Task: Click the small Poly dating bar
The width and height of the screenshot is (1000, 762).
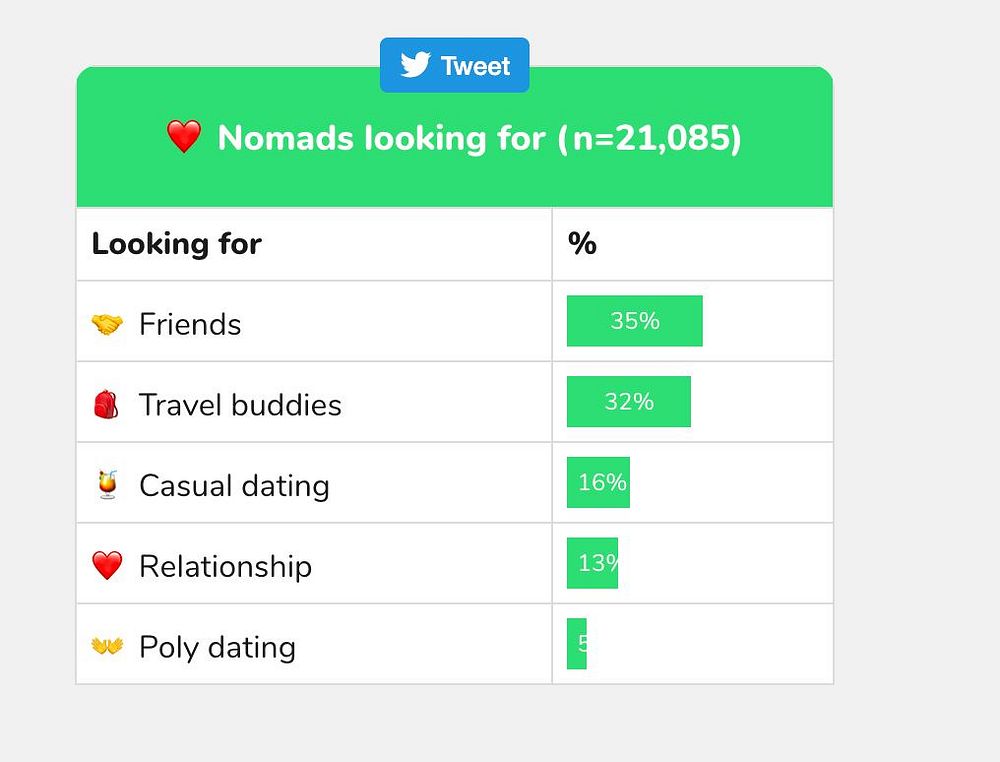Action: (x=577, y=644)
